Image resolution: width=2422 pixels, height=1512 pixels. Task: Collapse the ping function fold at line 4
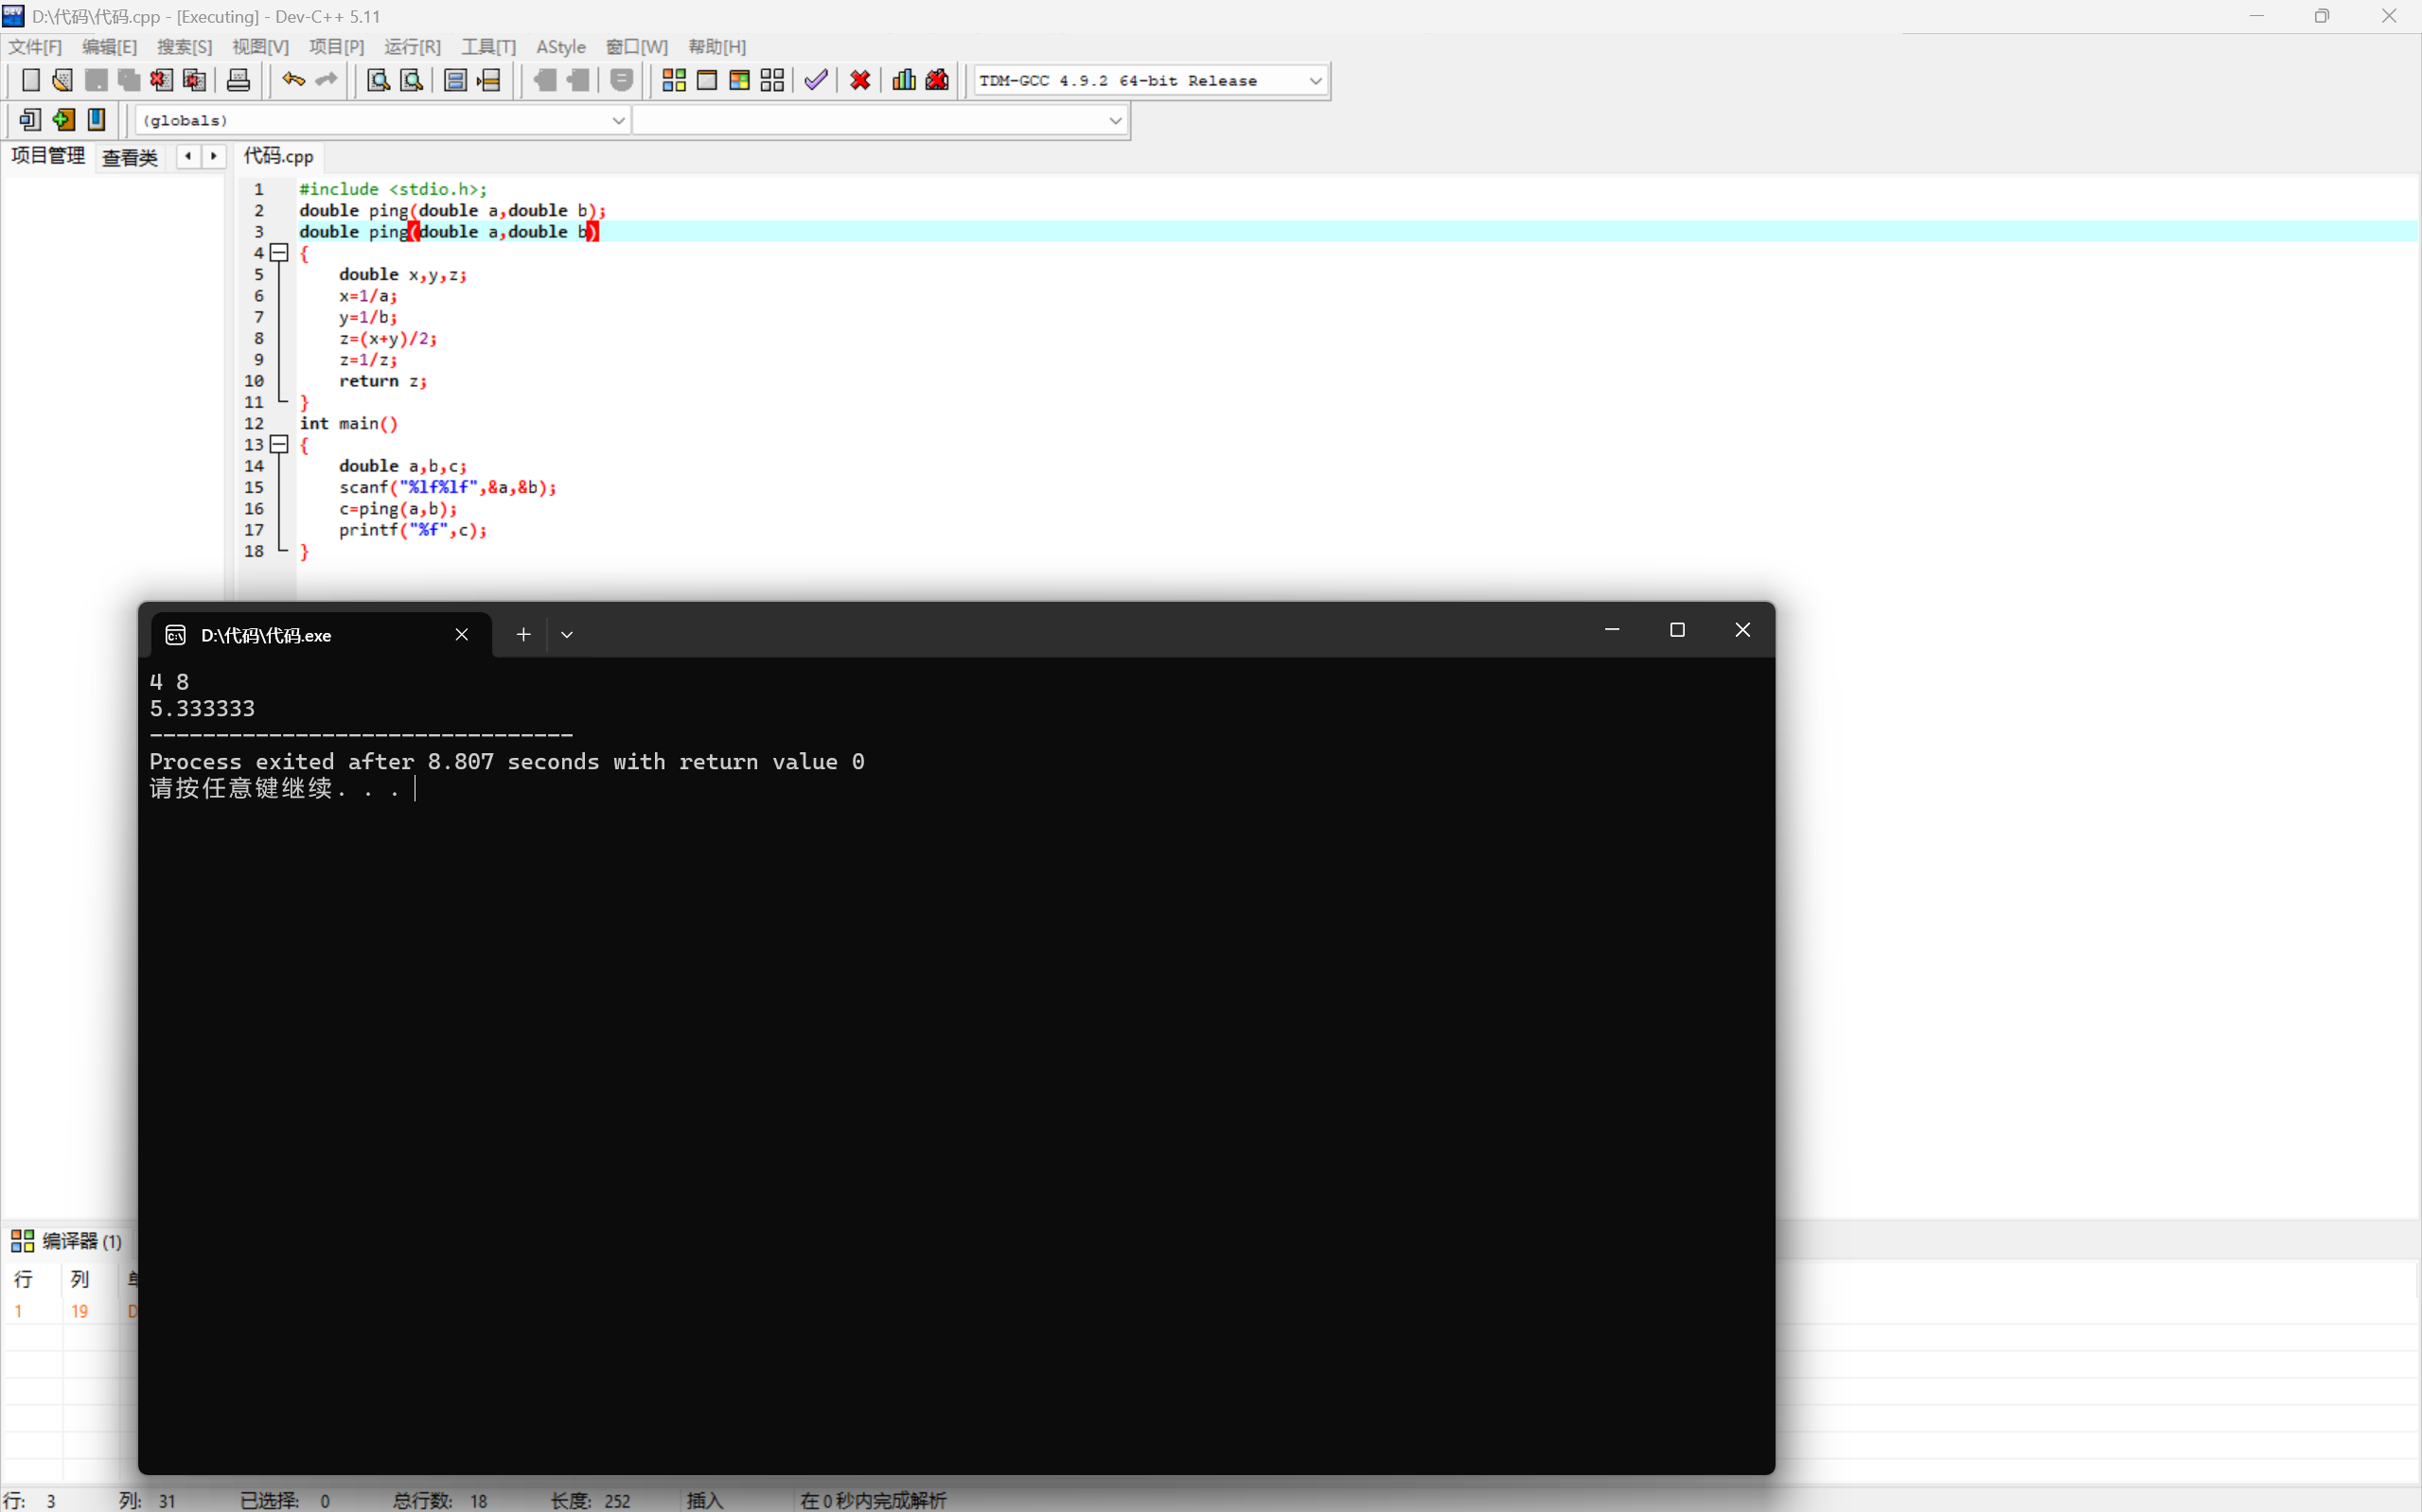coord(280,253)
